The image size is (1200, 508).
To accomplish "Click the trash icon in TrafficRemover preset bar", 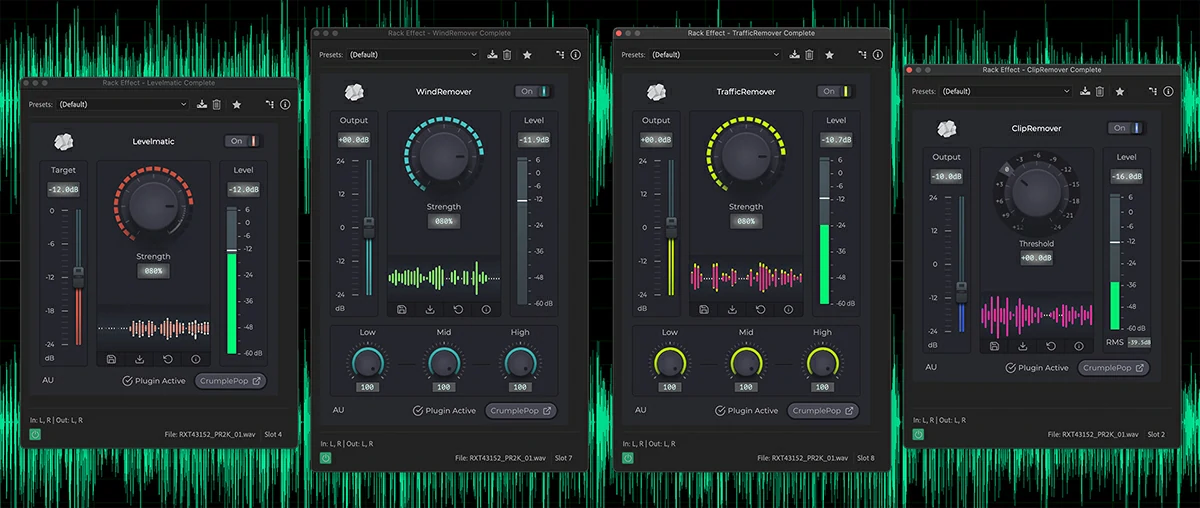I will (x=809, y=55).
